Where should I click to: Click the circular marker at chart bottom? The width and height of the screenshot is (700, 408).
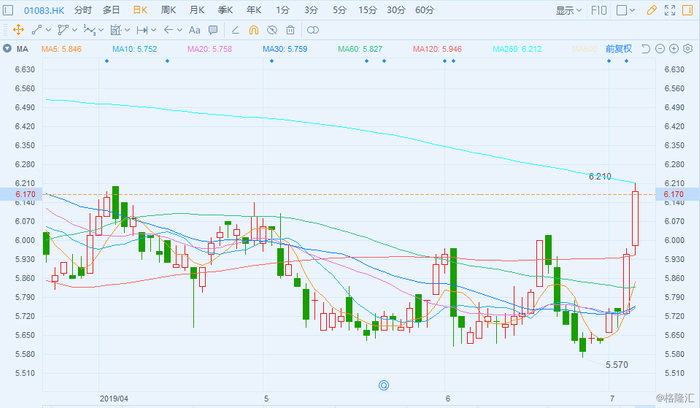[383, 385]
